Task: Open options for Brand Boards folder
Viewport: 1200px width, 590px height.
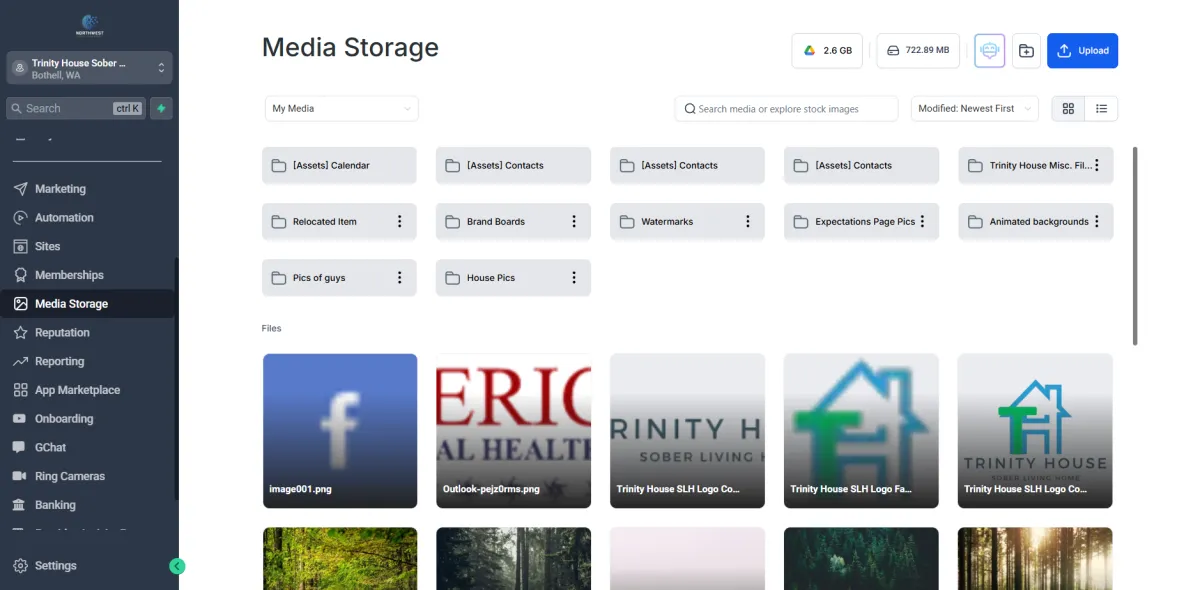Action: (574, 222)
